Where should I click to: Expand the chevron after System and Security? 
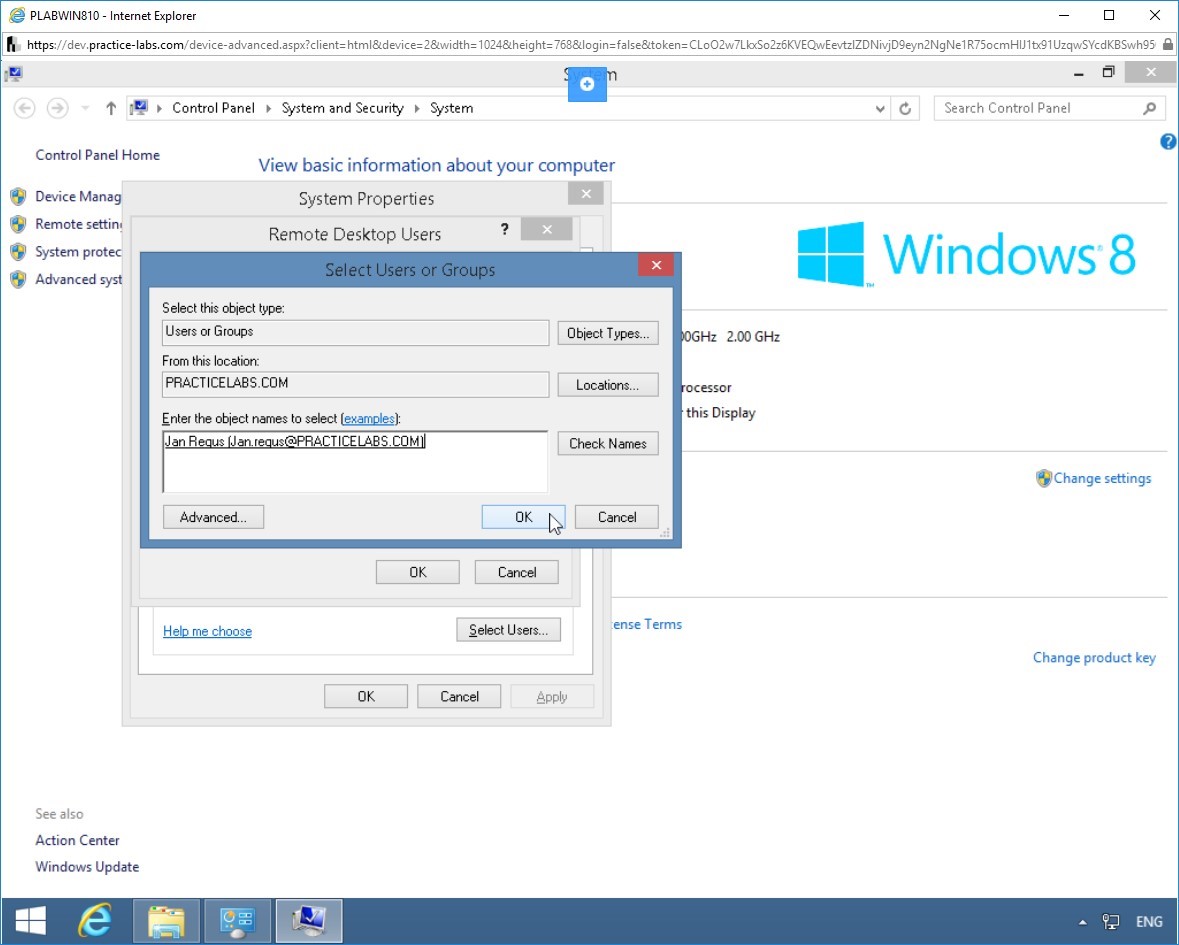pyautogui.click(x=417, y=108)
